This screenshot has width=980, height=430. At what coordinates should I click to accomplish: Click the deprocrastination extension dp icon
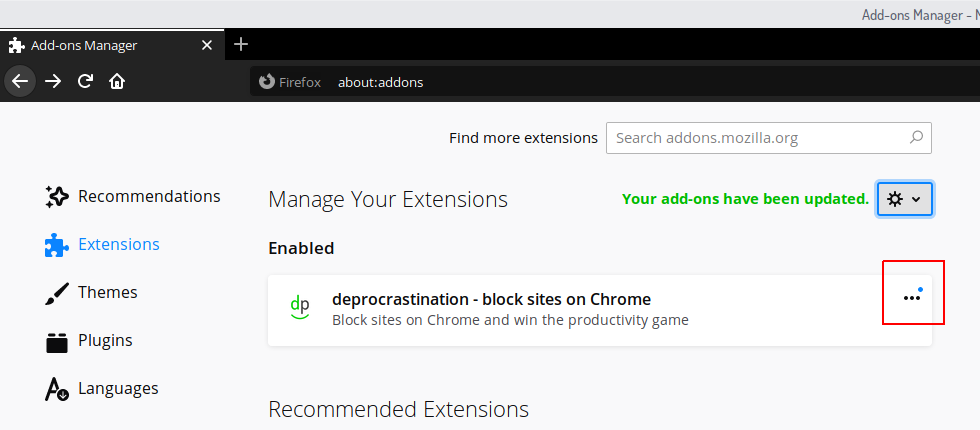point(299,307)
